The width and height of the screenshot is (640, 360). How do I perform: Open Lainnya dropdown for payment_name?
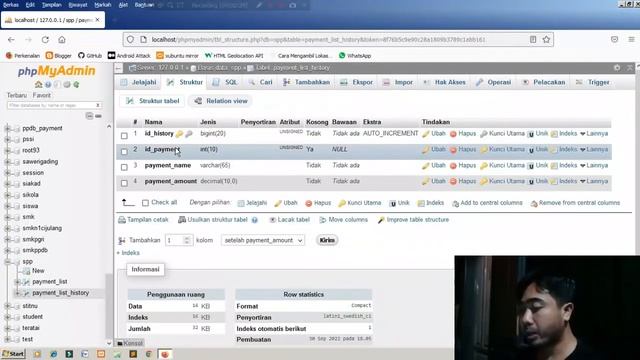pos(594,165)
